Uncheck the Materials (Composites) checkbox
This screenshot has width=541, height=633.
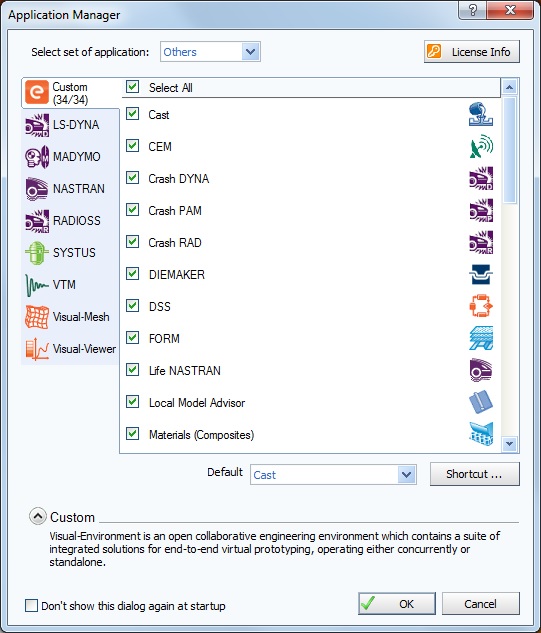[132, 434]
